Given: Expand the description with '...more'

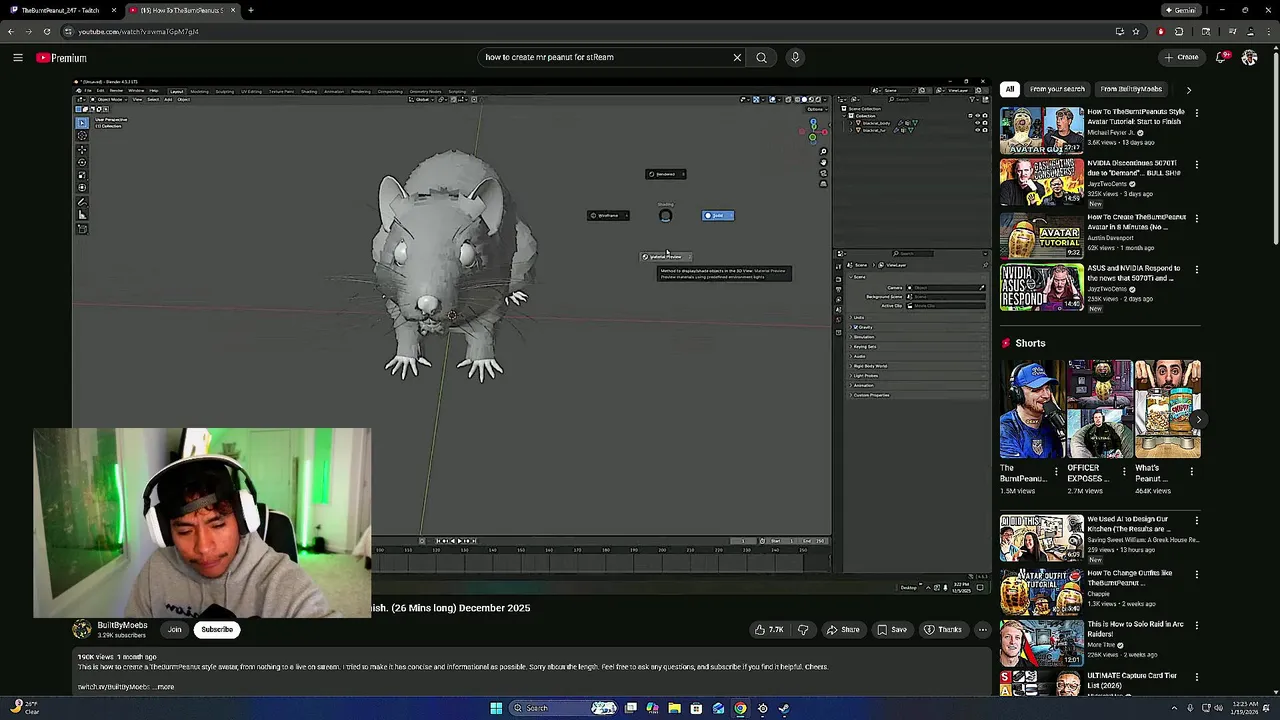Looking at the screenshot, I should (x=165, y=687).
